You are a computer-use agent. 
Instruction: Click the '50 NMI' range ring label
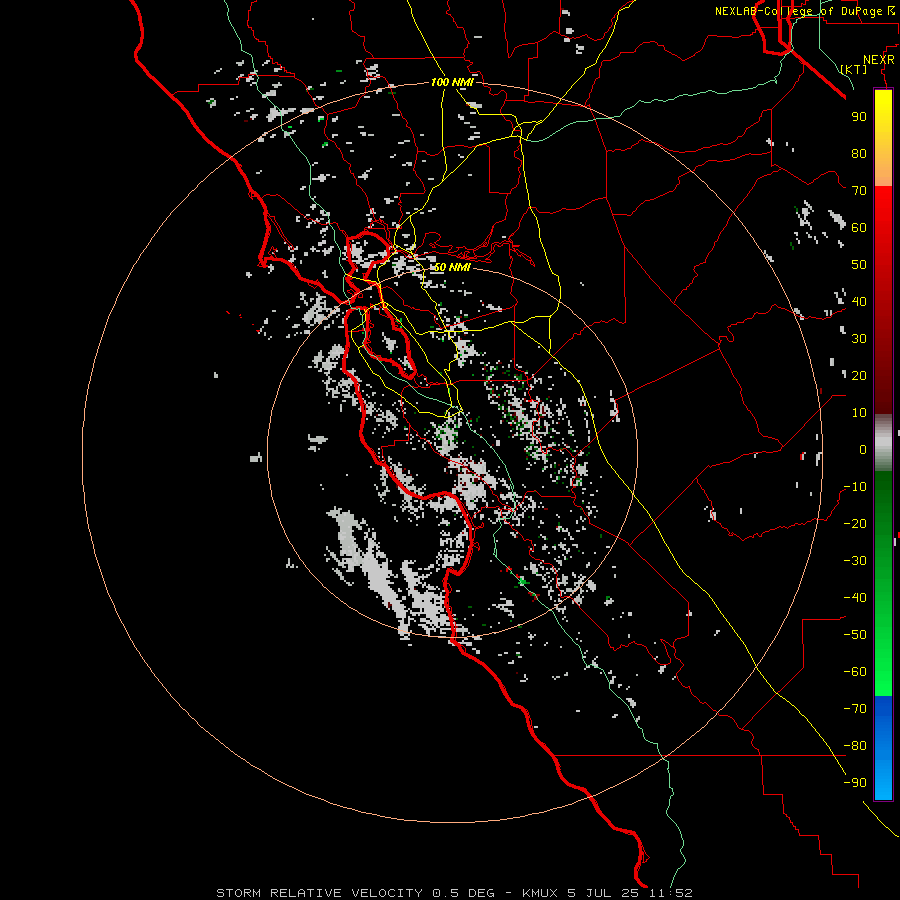tap(452, 267)
